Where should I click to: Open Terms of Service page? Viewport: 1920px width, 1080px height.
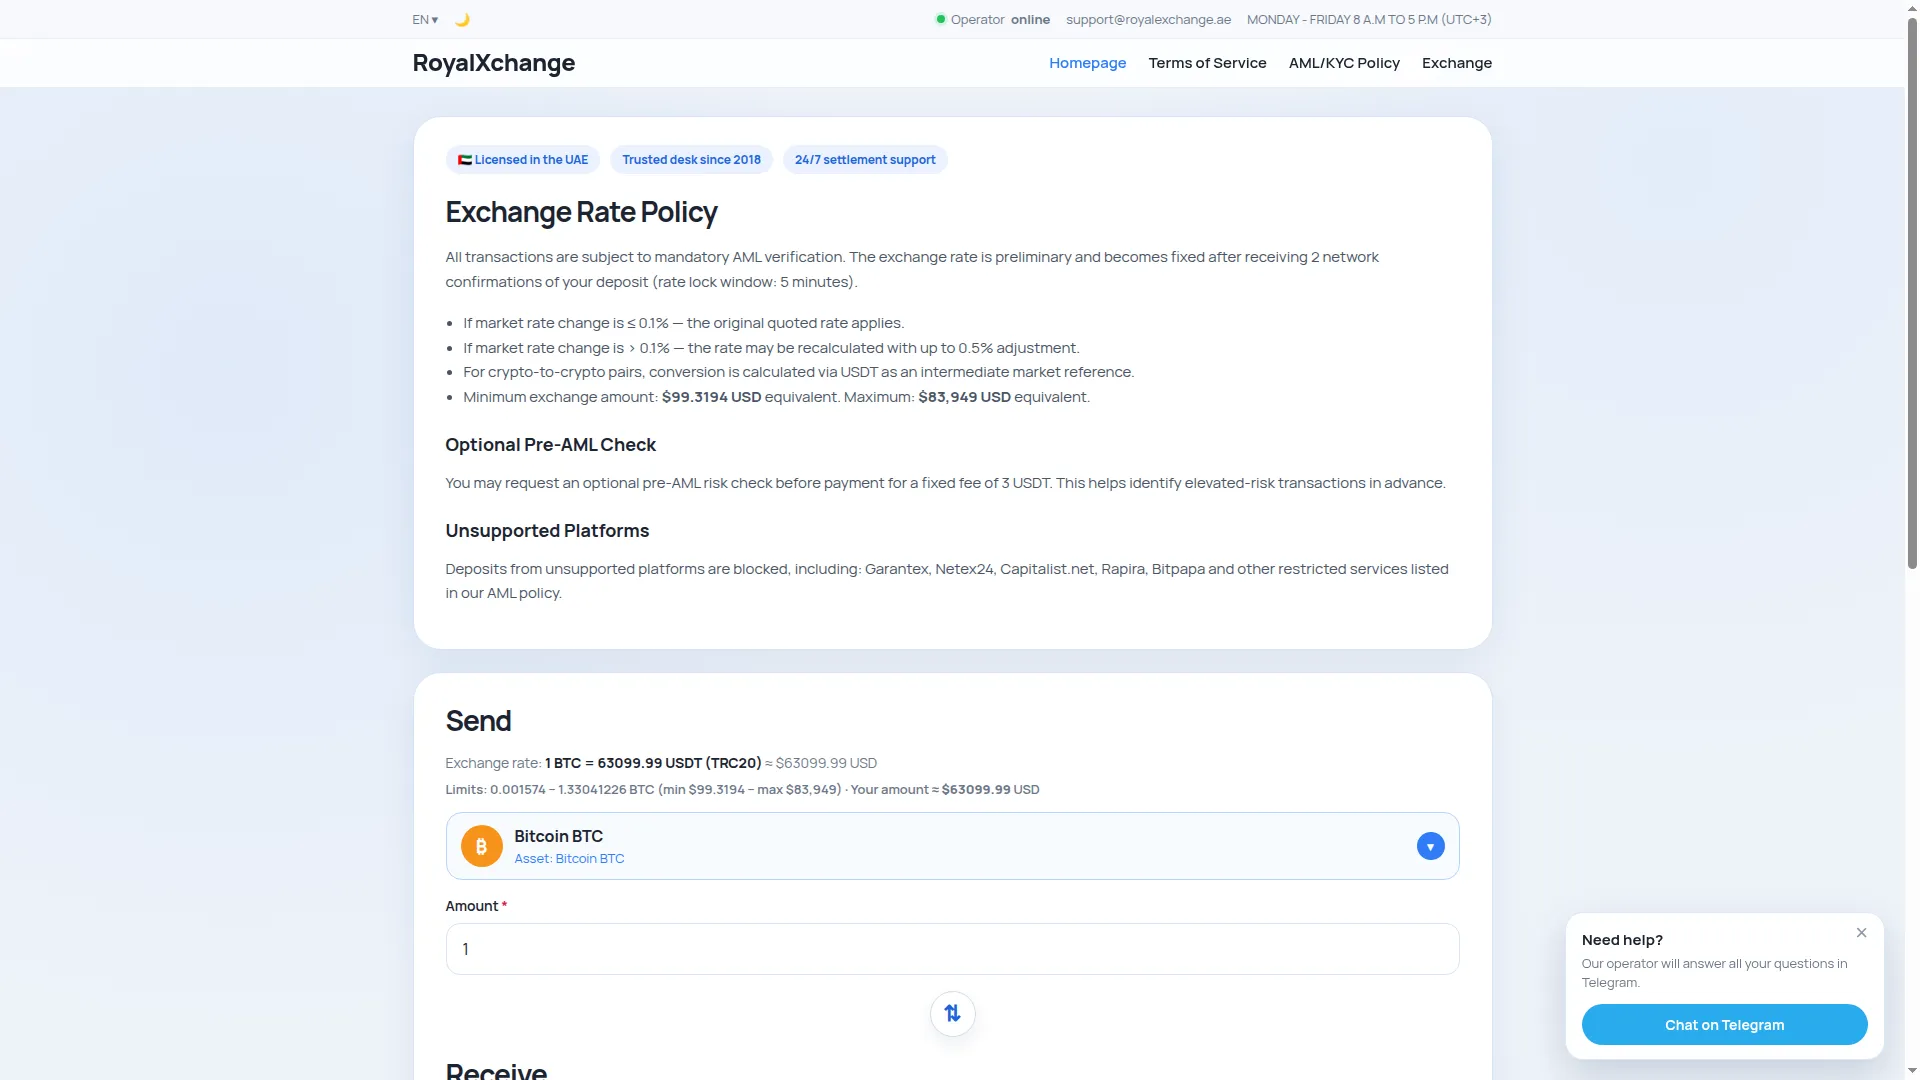tap(1207, 63)
